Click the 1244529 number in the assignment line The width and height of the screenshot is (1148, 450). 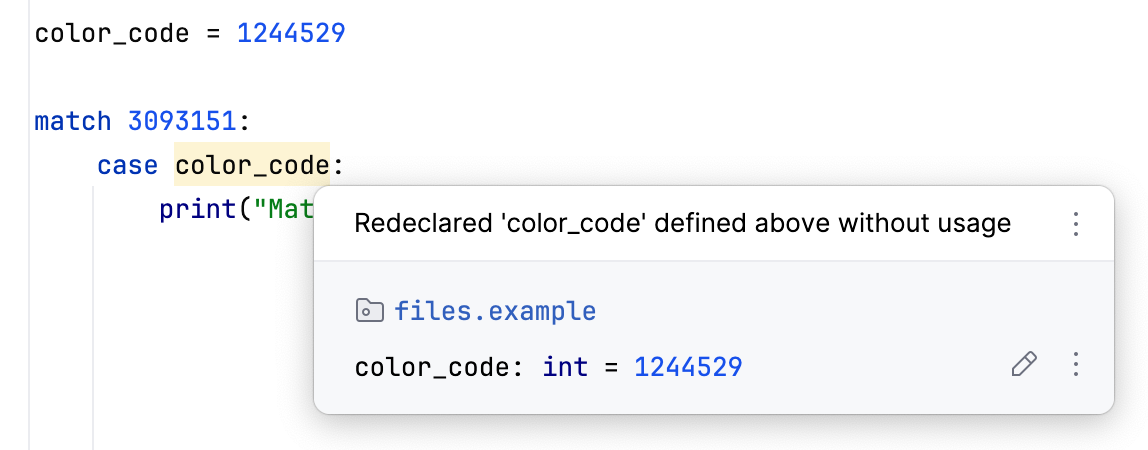291,34
